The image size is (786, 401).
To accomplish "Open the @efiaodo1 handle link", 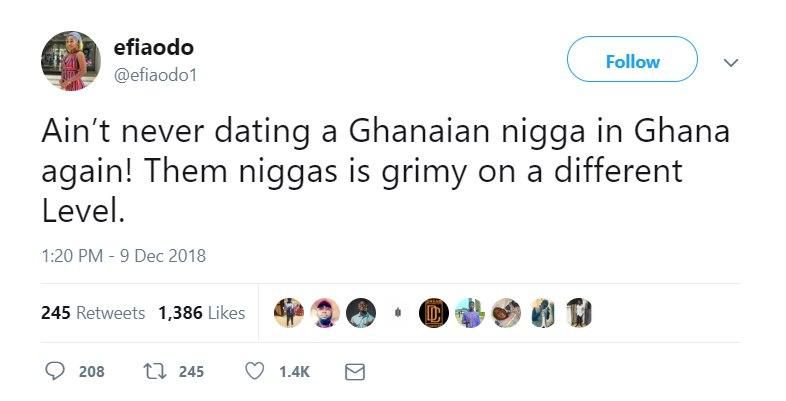I will point(155,76).
